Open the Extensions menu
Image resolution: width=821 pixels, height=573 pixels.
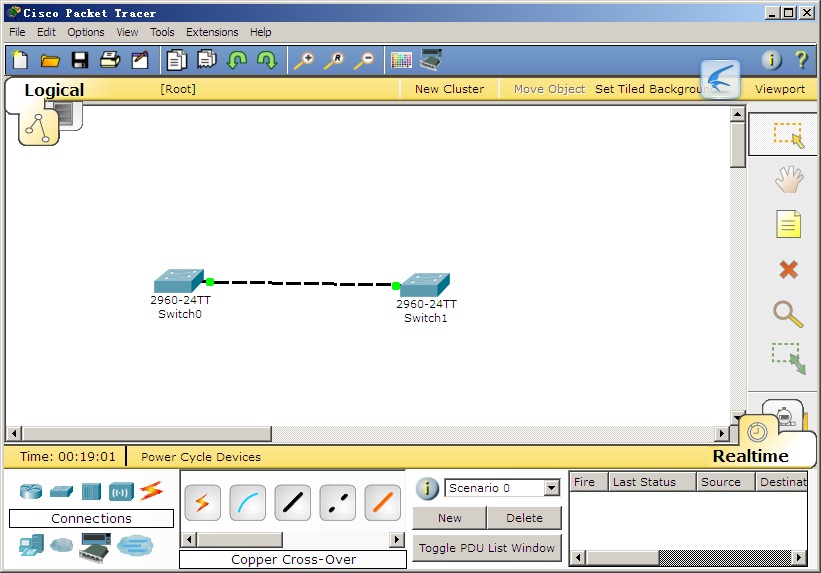[x=212, y=32]
